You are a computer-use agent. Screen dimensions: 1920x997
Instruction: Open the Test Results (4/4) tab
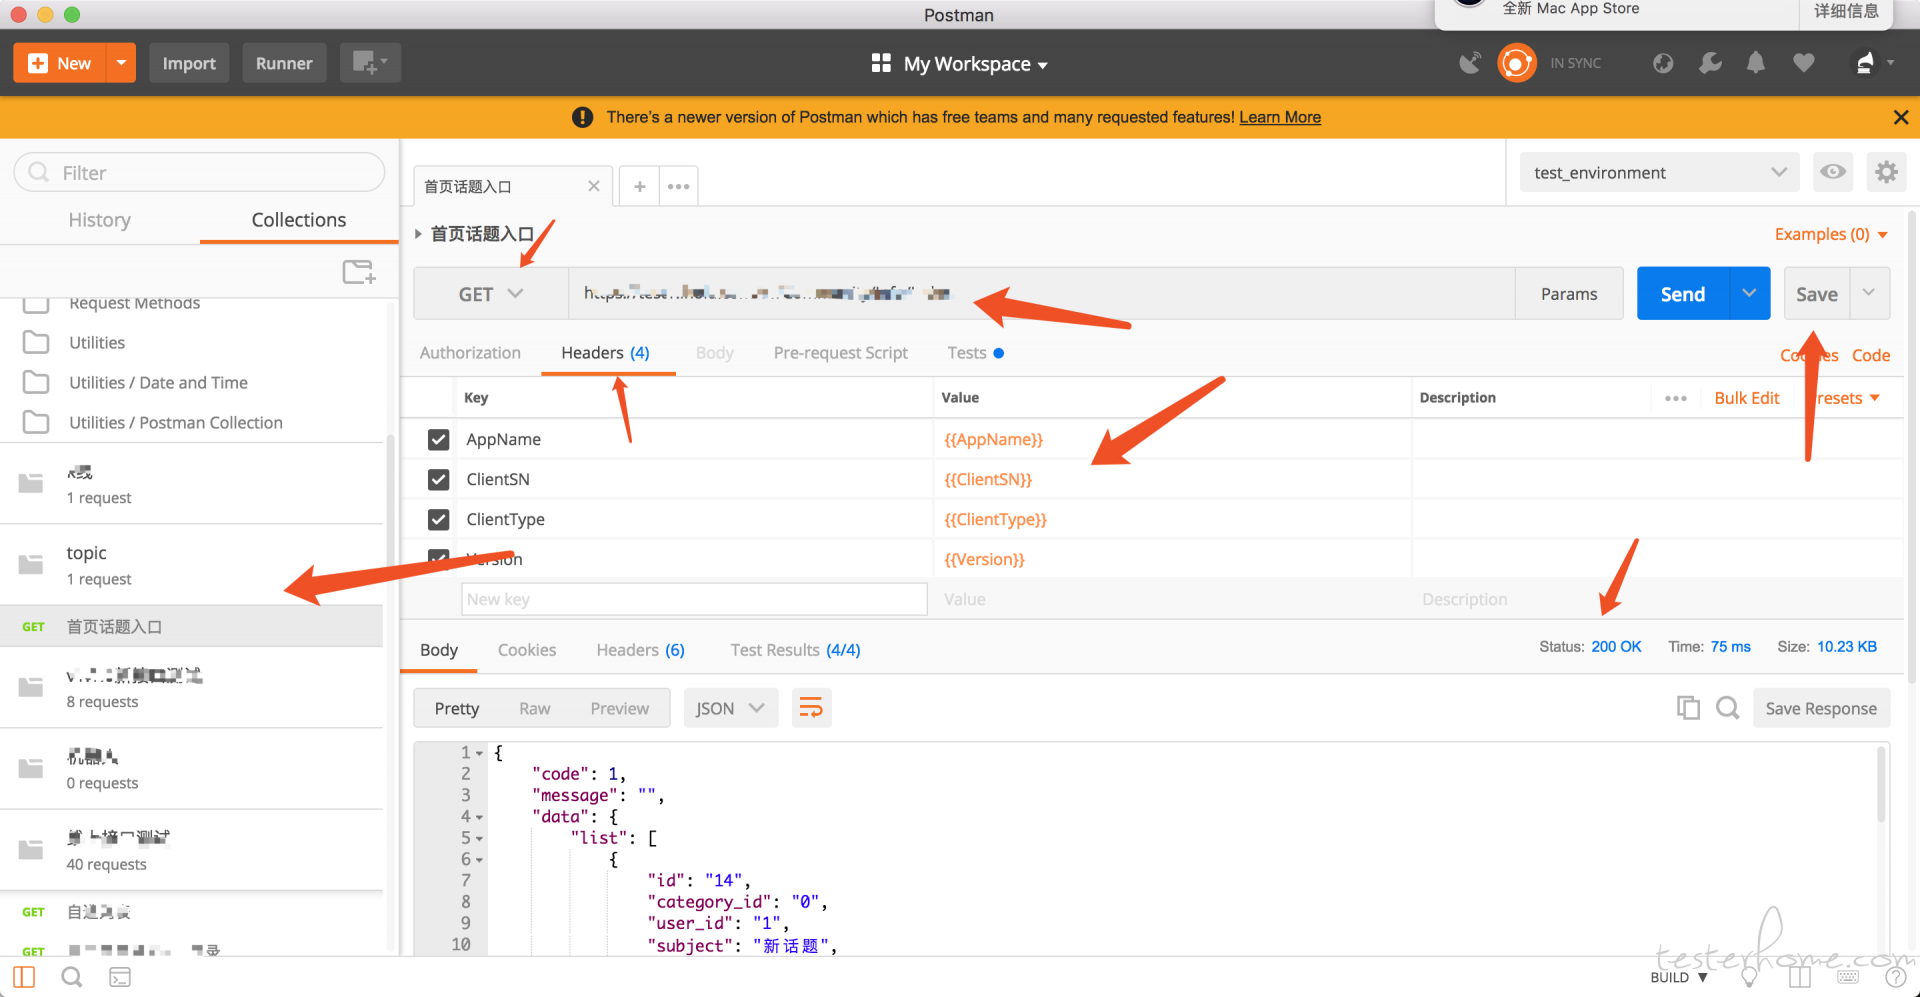[795, 650]
